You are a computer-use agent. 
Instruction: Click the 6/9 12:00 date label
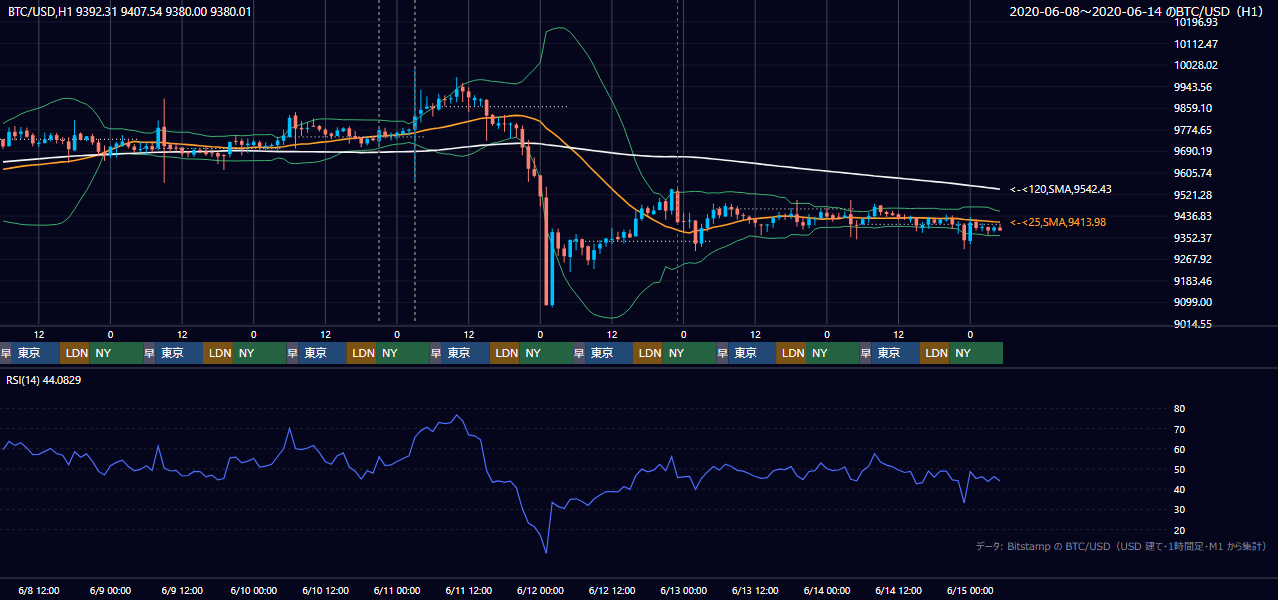coord(183,590)
